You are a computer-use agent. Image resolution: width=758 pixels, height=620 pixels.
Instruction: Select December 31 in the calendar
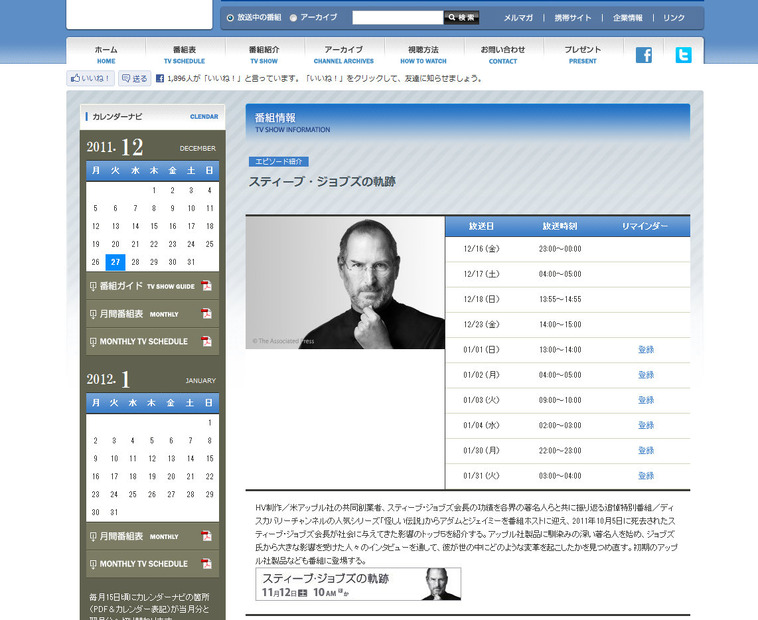191,262
